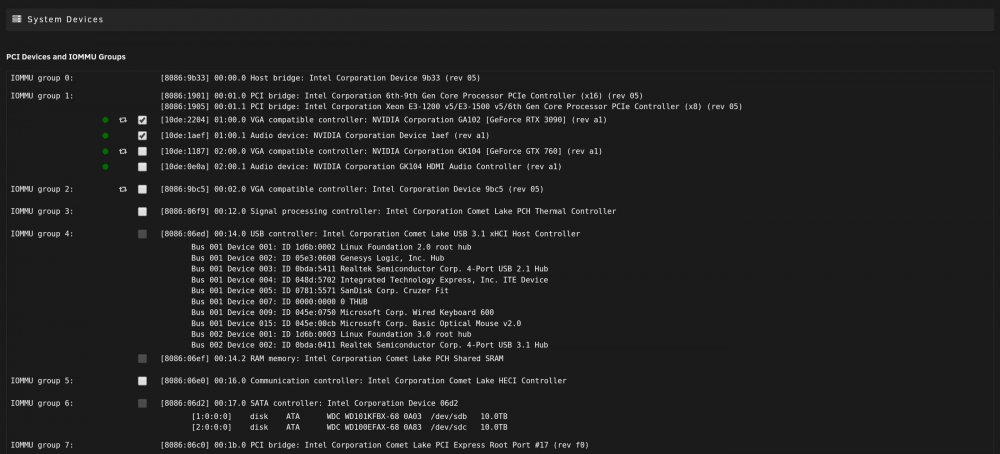The height and width of the screenshot is (454, 1000).
Task: Click the green status dot for GTX 760
Action: 105,151
